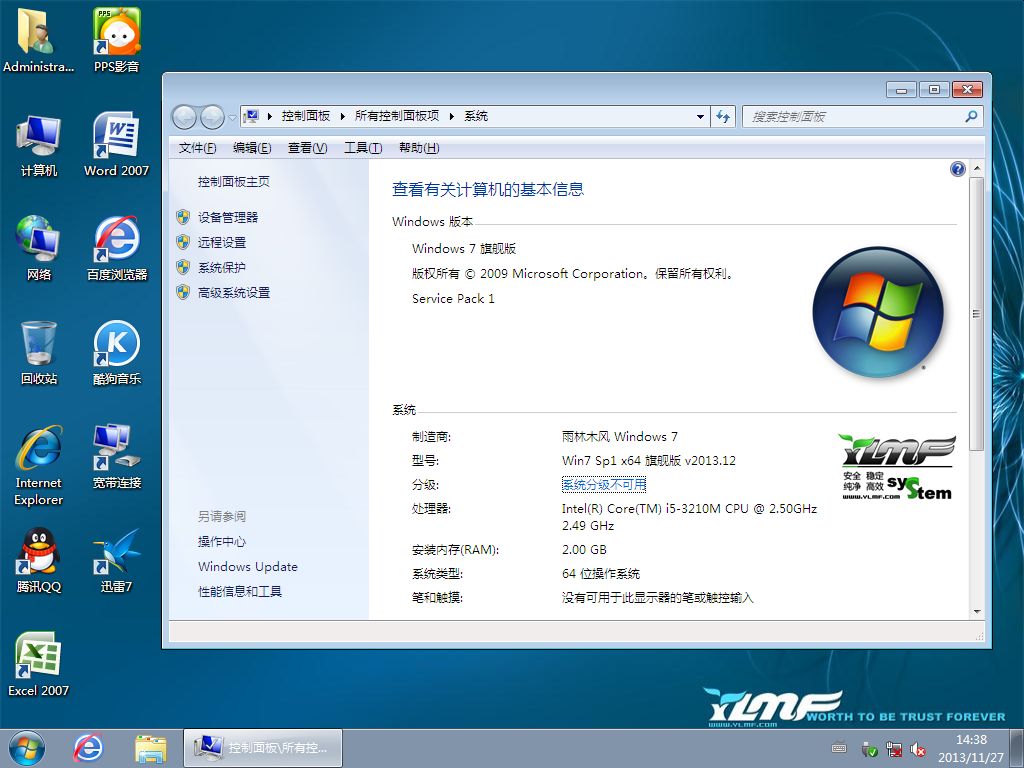Click the 控制面板 breadcrumb segment

coord(306,116)
